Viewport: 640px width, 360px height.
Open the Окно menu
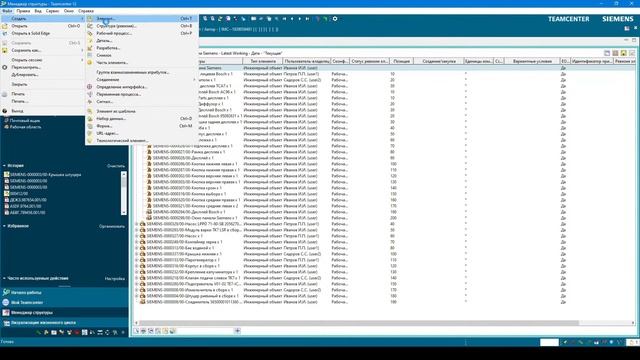[x=69, y=11]
